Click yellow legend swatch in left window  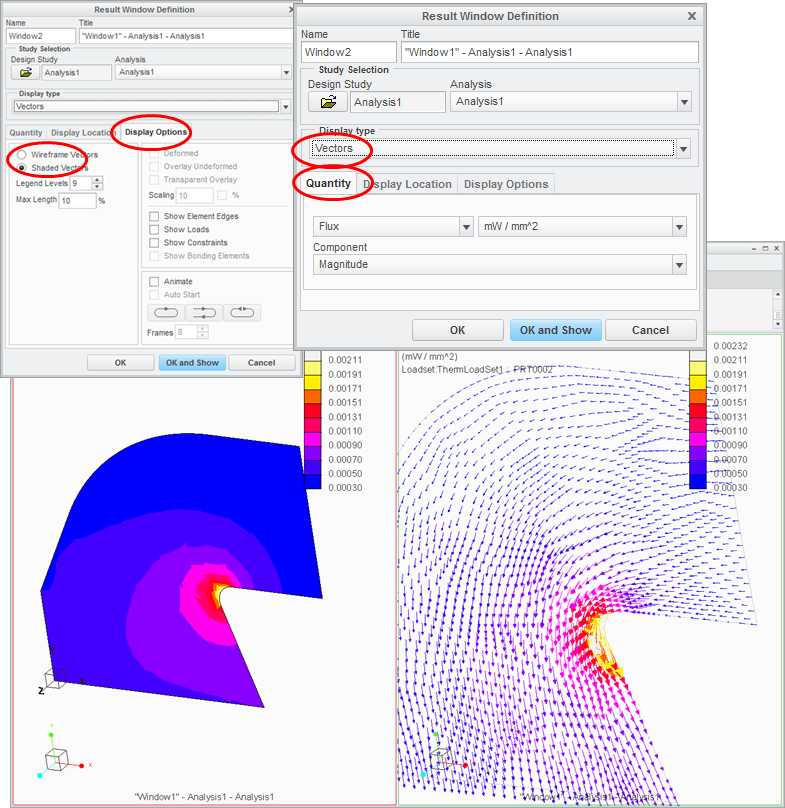313,383
